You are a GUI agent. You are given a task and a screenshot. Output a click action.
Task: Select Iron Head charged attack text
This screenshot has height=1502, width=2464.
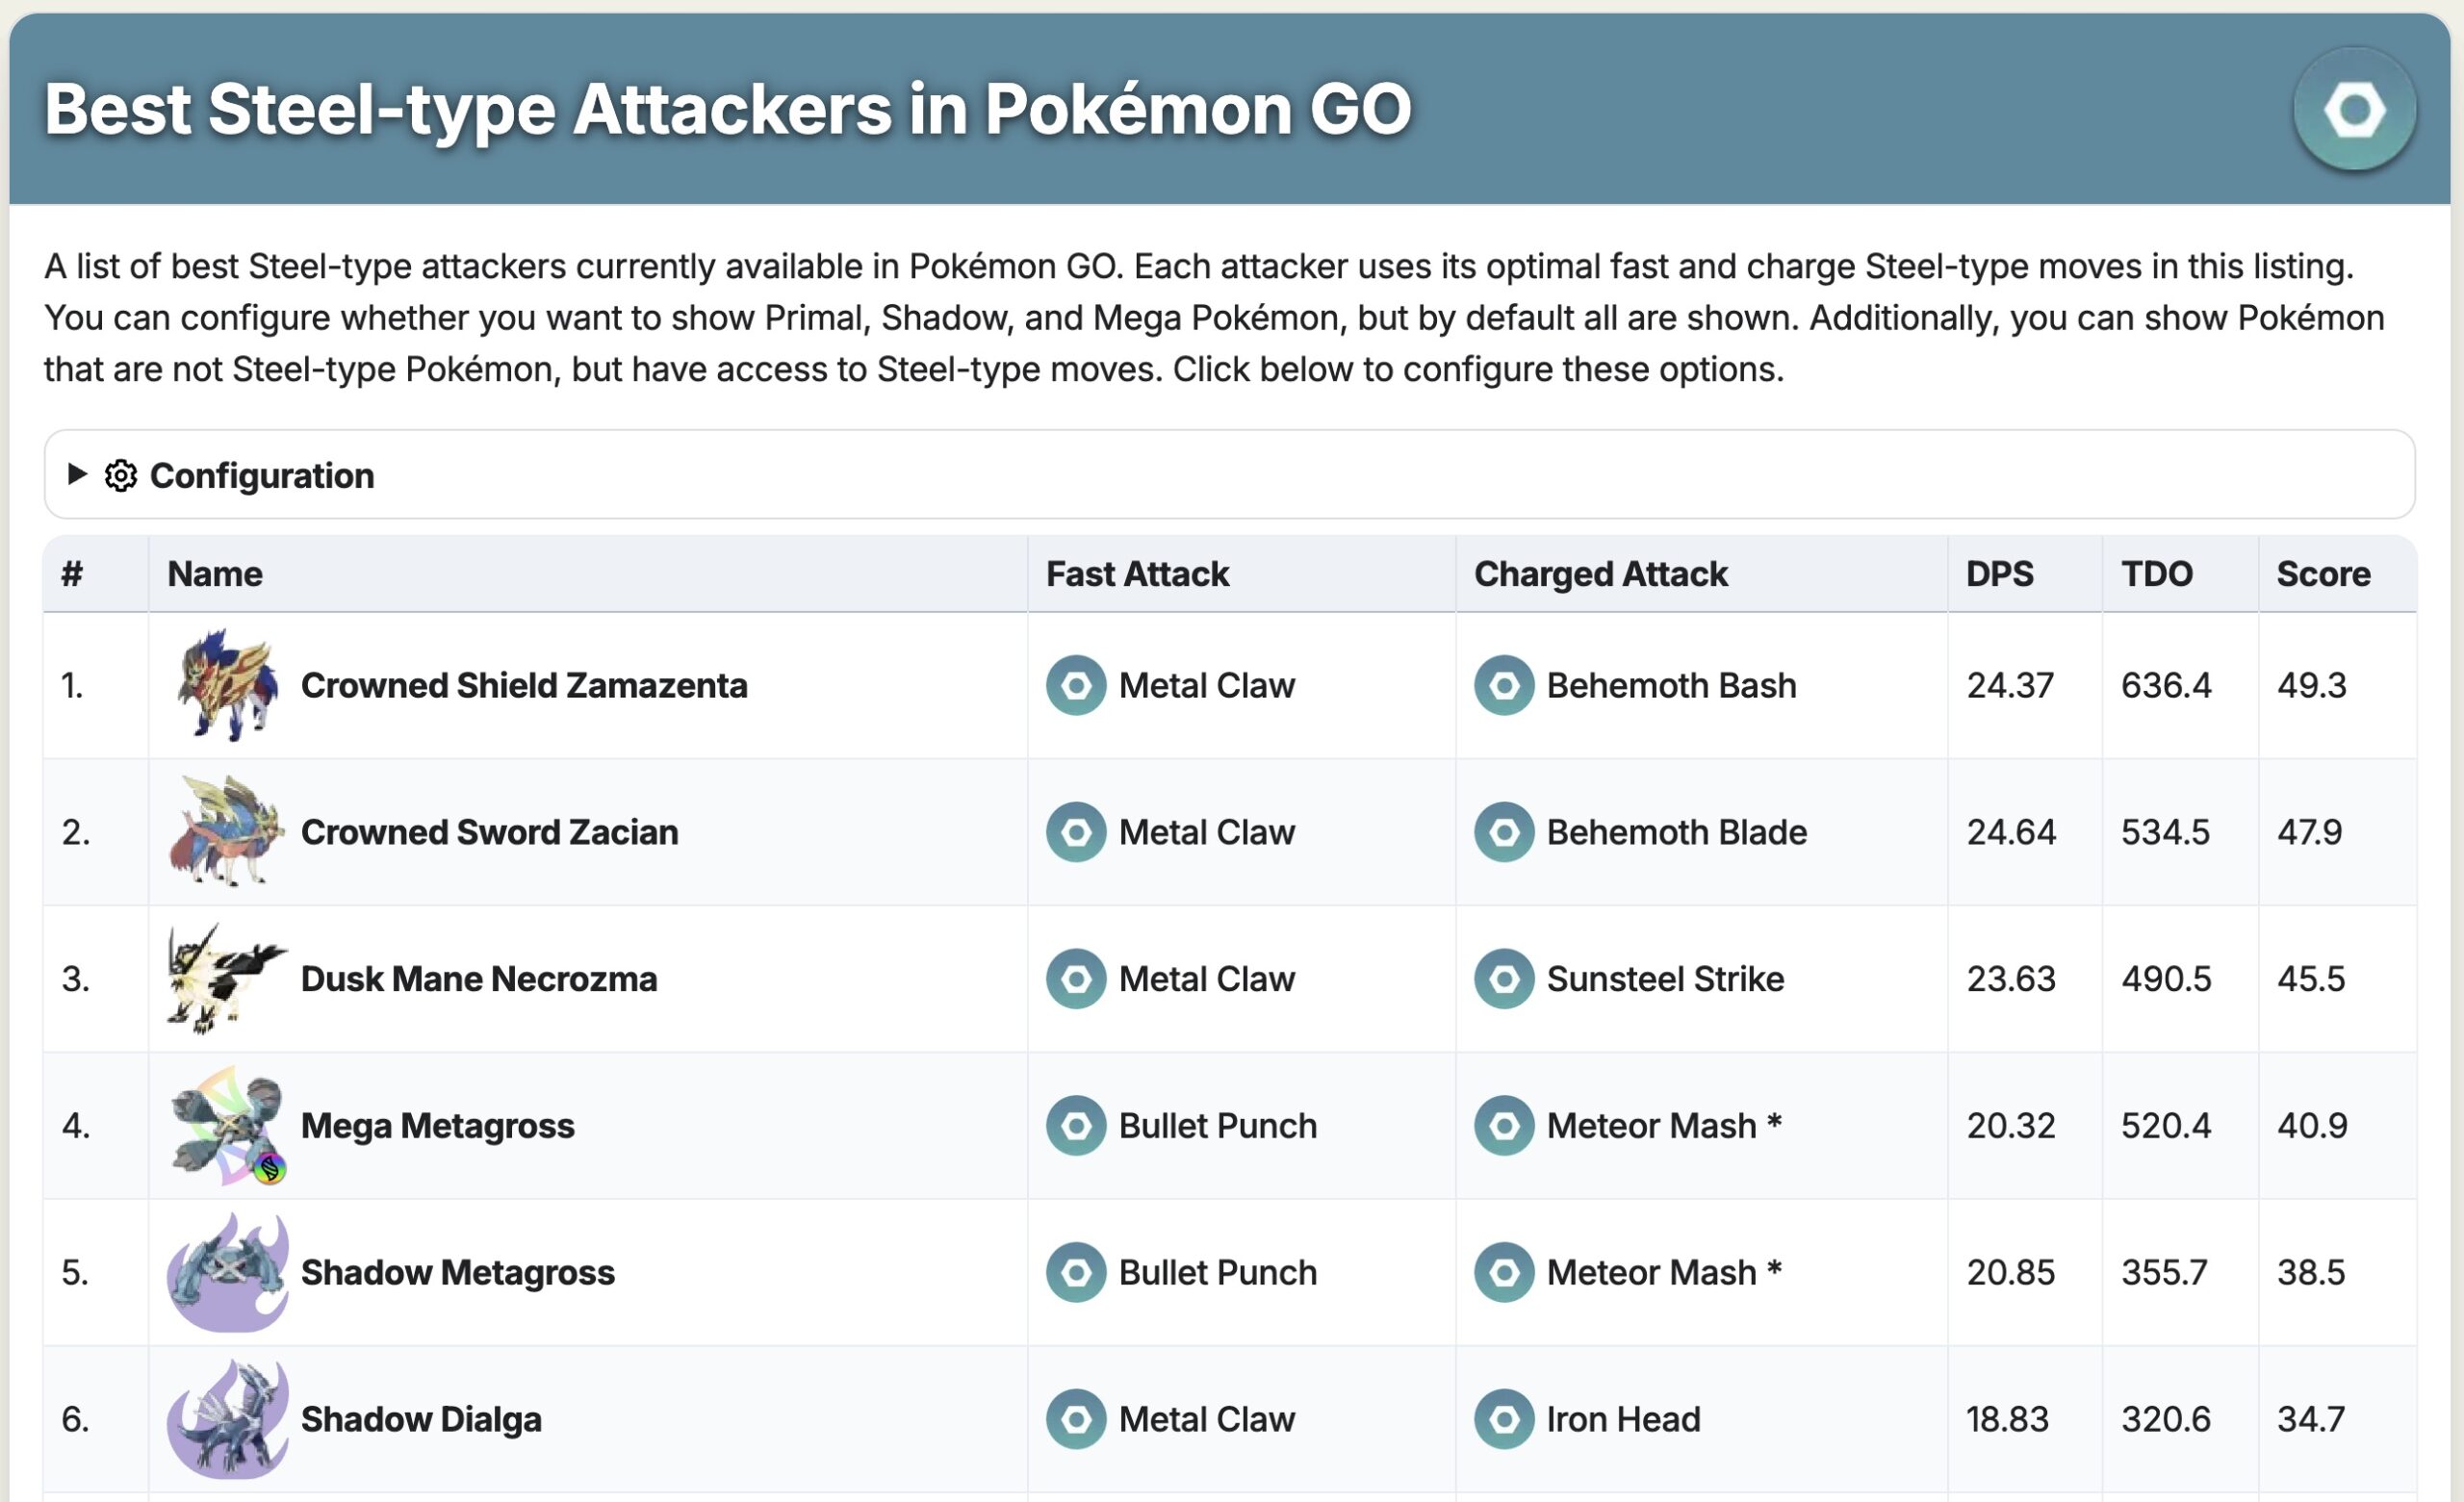tap(1623, 1419)
